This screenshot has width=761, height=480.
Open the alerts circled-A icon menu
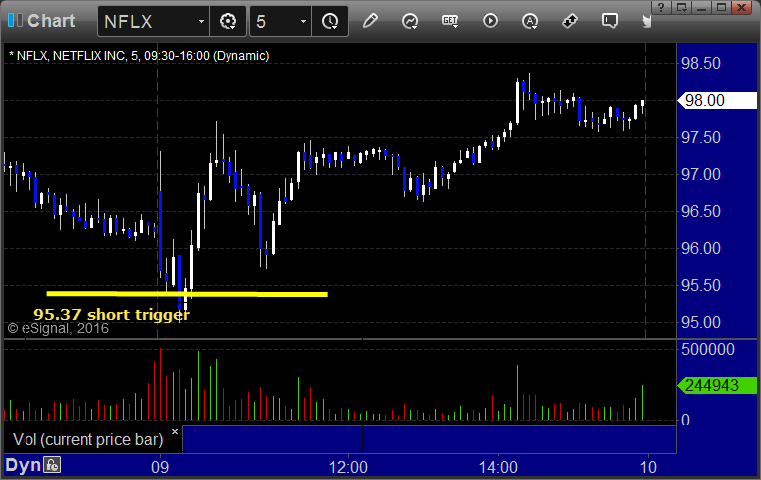pos(529,21)
